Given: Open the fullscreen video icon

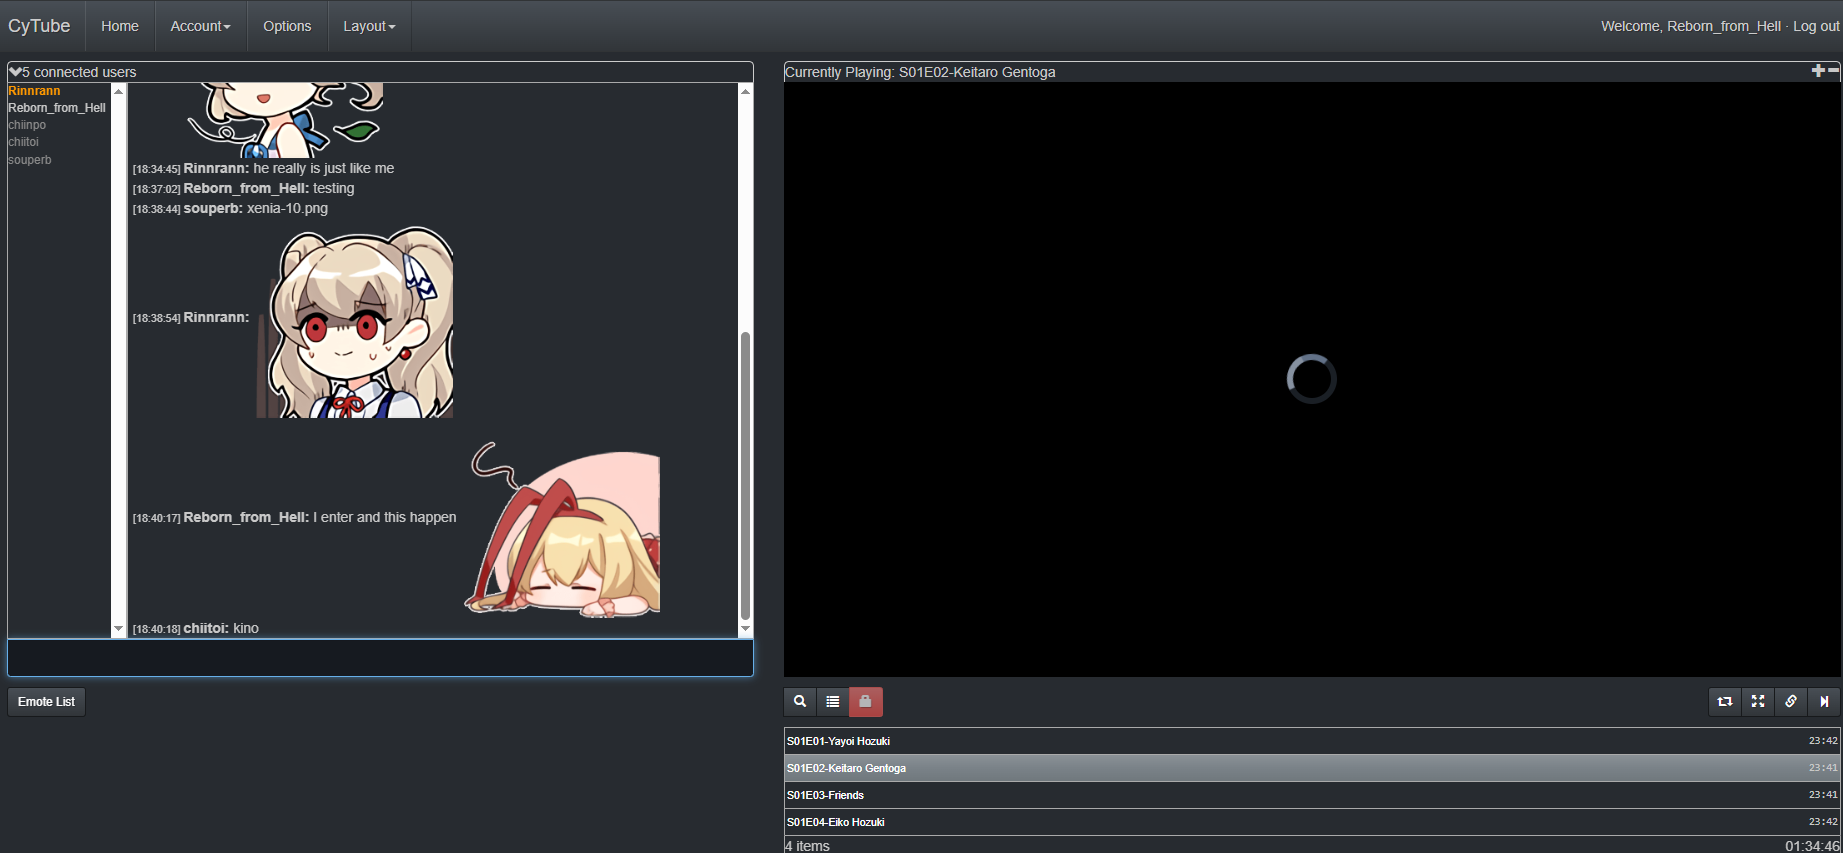Looking at the screenshot, I should pyautogui.click(x=1758, y=702).
